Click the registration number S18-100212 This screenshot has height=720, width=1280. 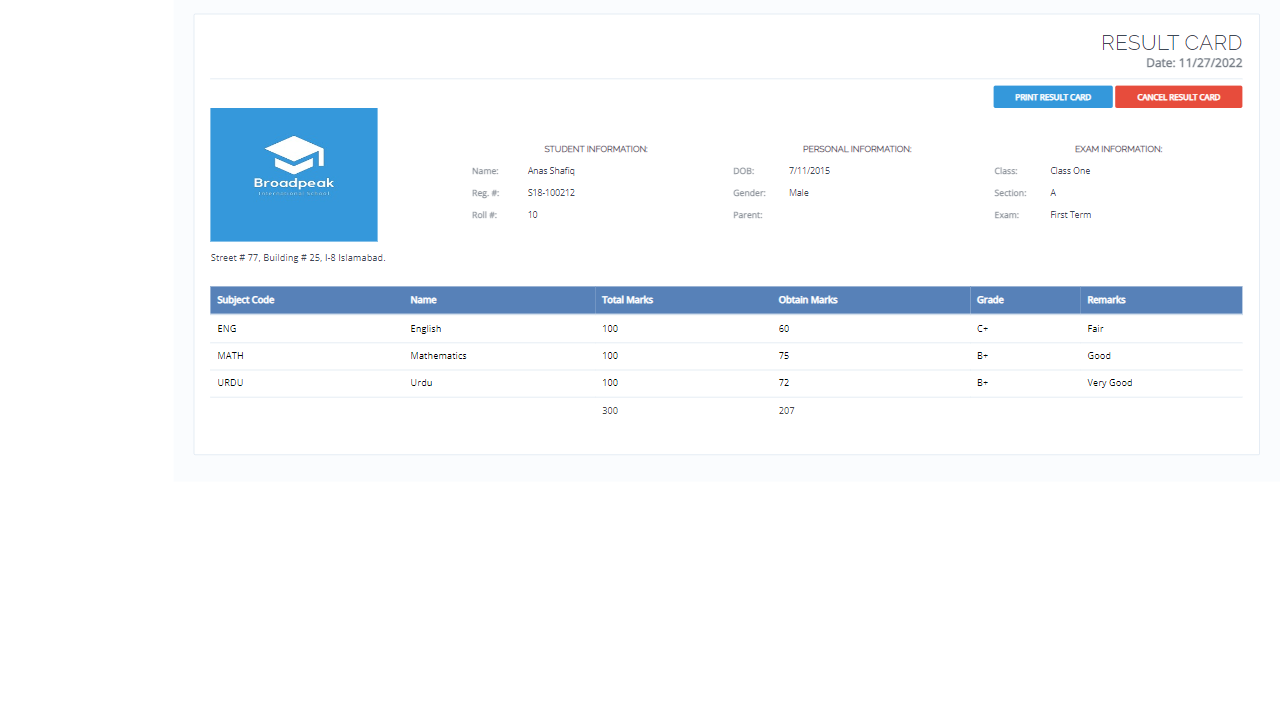click(x=551, y=192)
